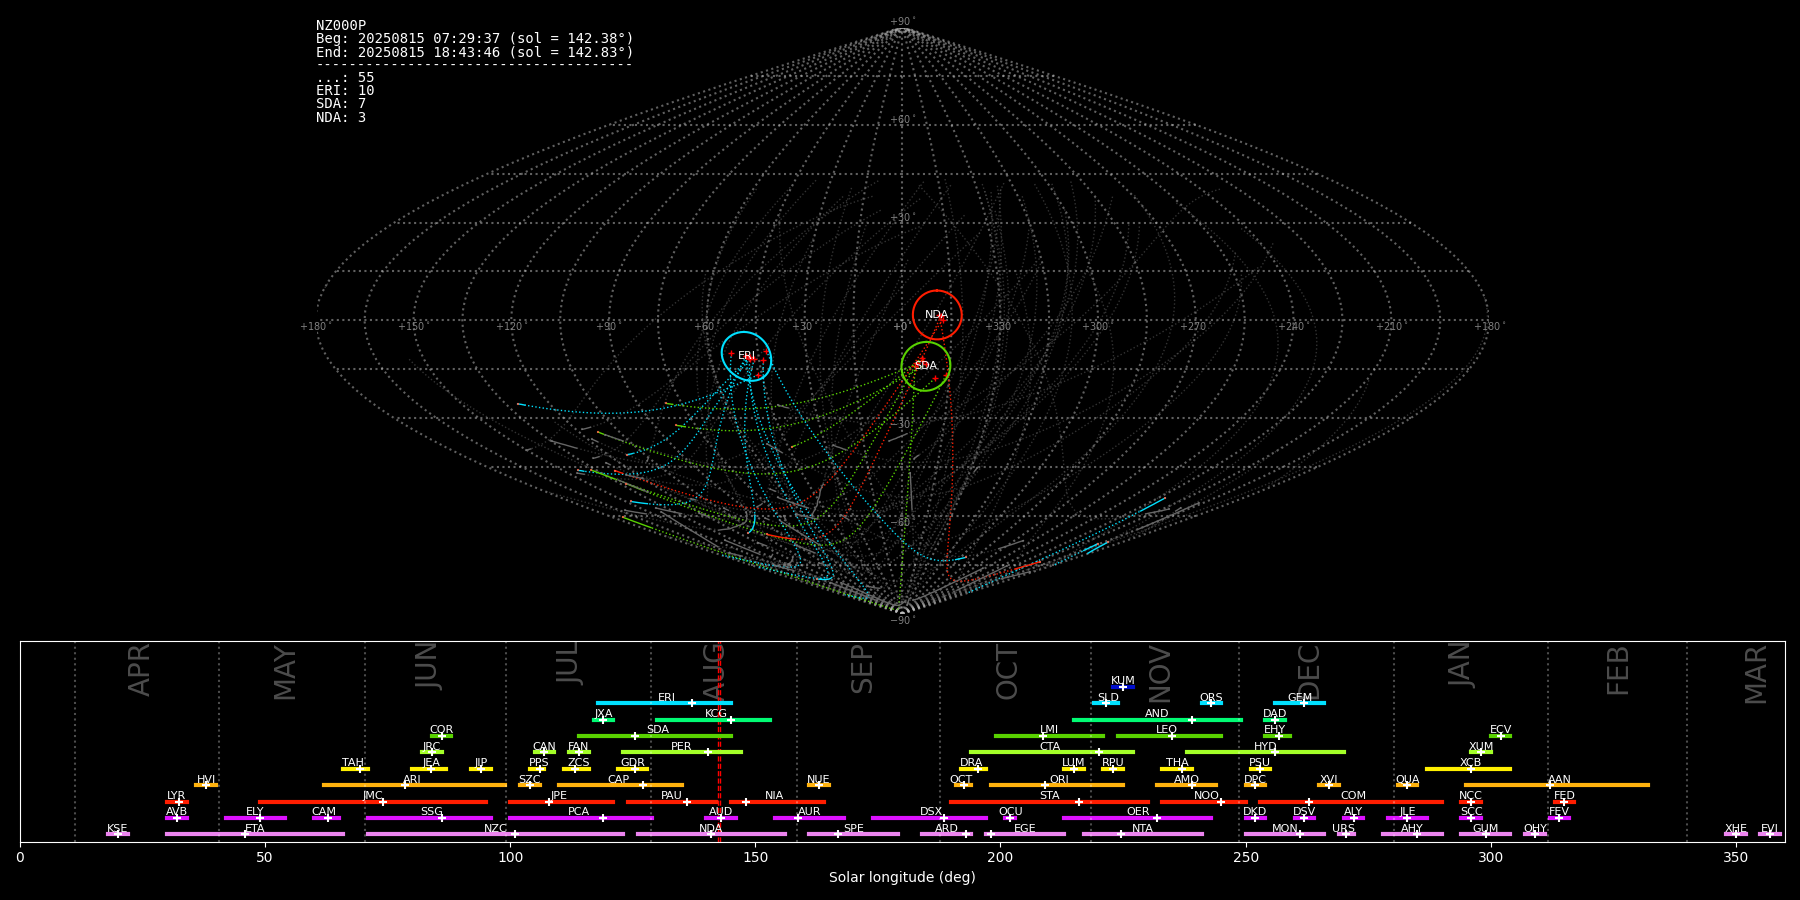1800x900 pixels.
Task: Click the NZC shower label in timeline
Action: 495,828
